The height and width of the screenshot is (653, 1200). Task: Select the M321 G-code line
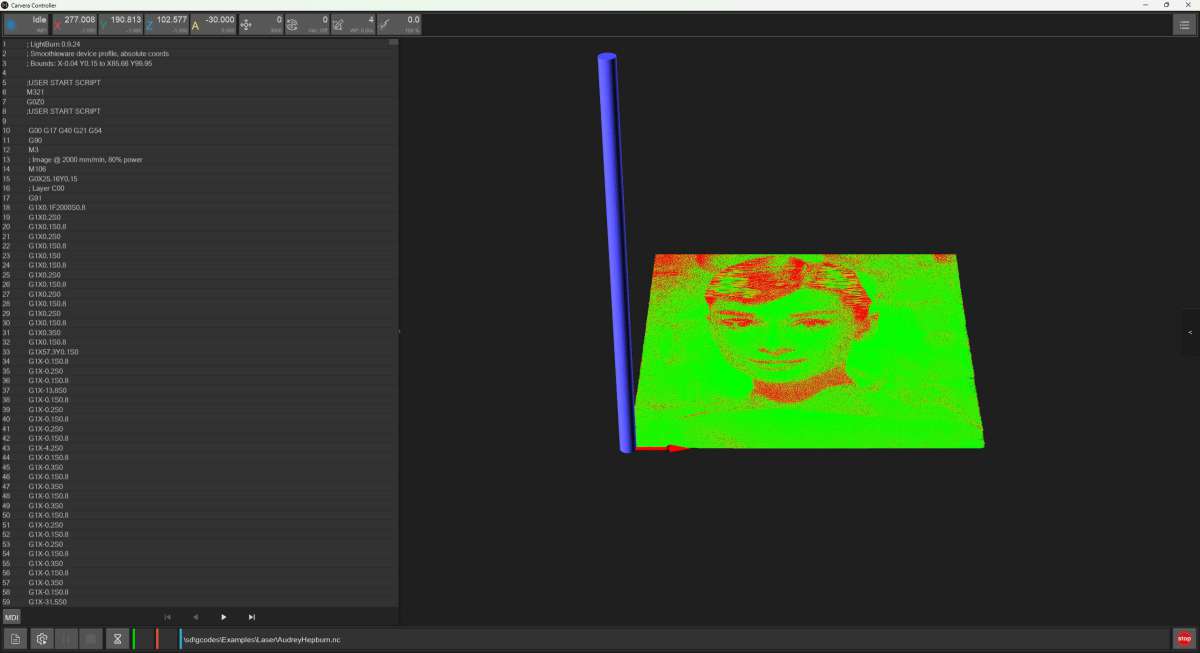(x=36, y=92)
